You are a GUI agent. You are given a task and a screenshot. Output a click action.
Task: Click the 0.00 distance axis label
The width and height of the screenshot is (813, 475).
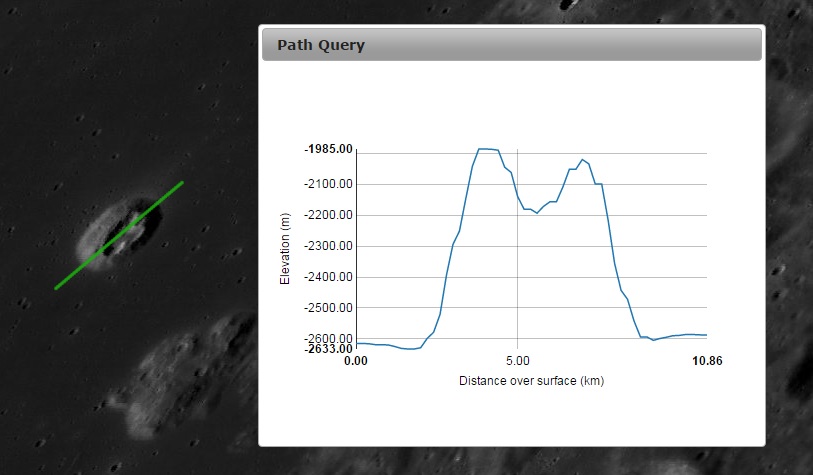coord(356,361)
